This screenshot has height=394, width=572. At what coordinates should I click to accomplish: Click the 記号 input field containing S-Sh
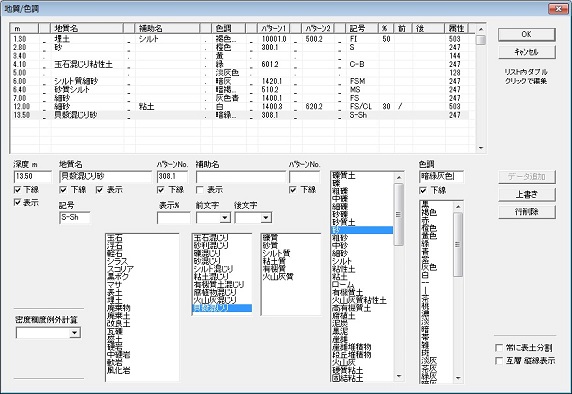[x=74, y=218]
